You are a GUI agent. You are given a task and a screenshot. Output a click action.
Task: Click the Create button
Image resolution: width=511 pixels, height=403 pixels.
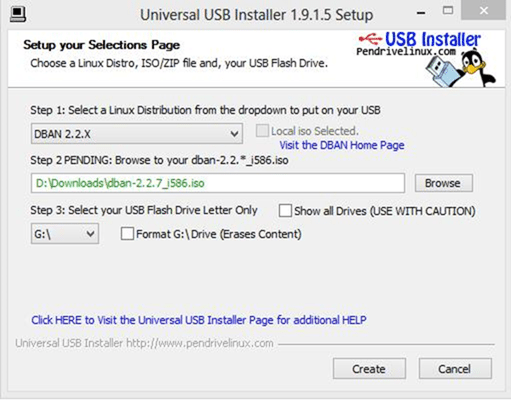[x=369, y=369]
